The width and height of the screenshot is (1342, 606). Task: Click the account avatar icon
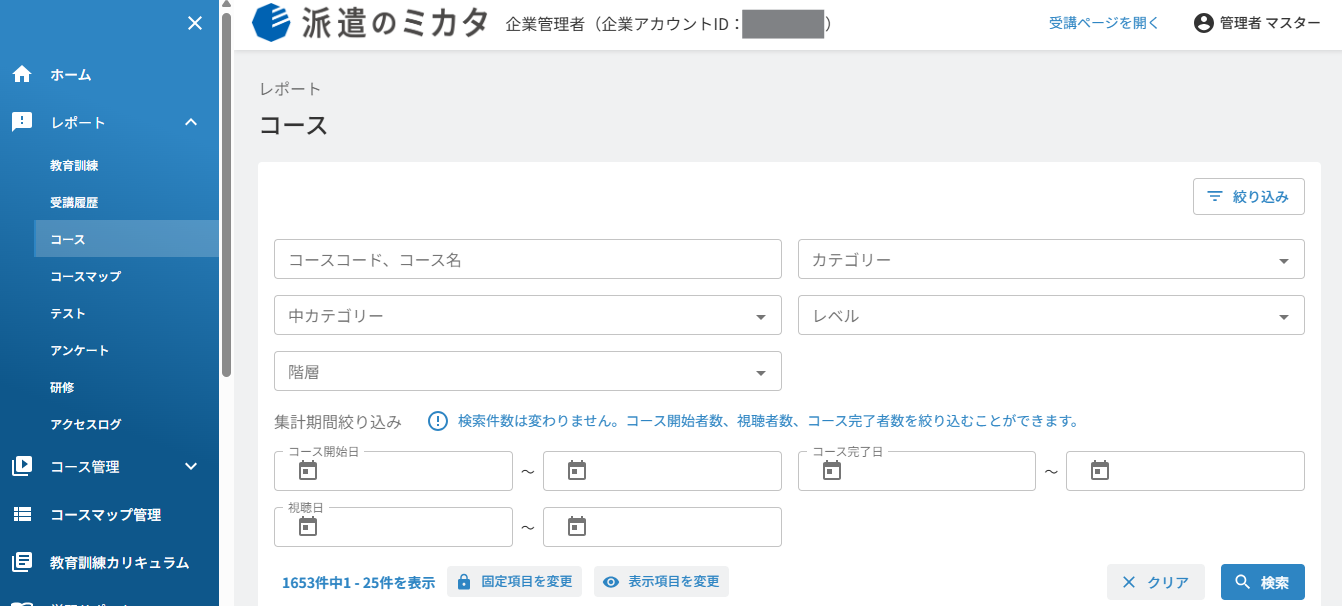1203,23
